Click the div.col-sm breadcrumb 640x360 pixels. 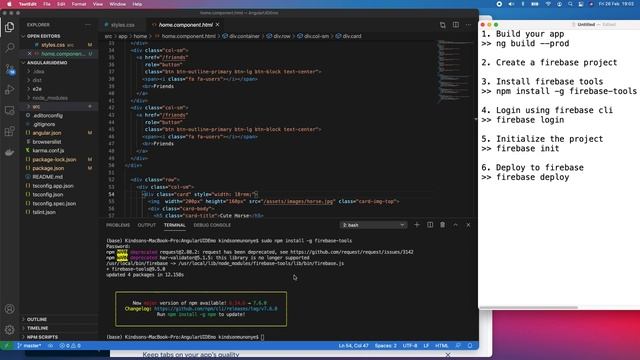(313, 36)
